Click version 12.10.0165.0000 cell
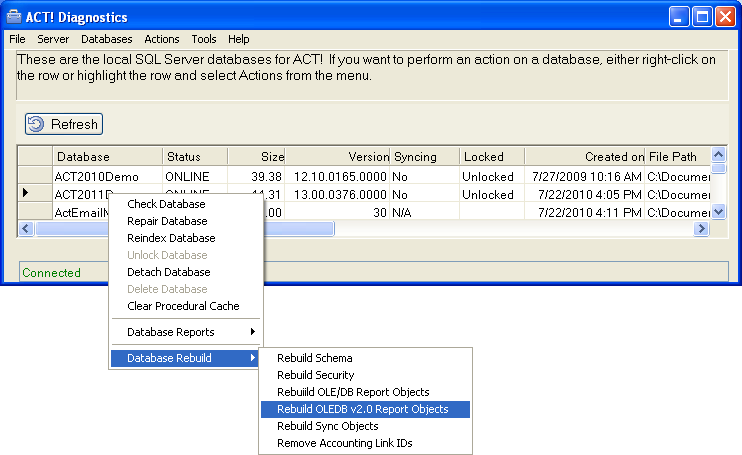Viewport: 742px width, 455px height. click(337, 176)
